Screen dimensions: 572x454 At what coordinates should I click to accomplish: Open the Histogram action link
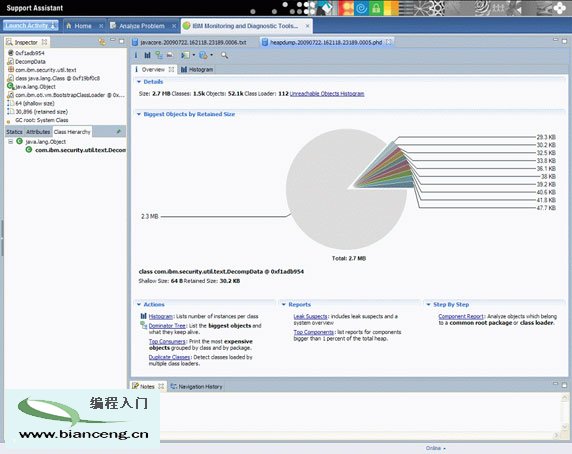click(161, 316)
